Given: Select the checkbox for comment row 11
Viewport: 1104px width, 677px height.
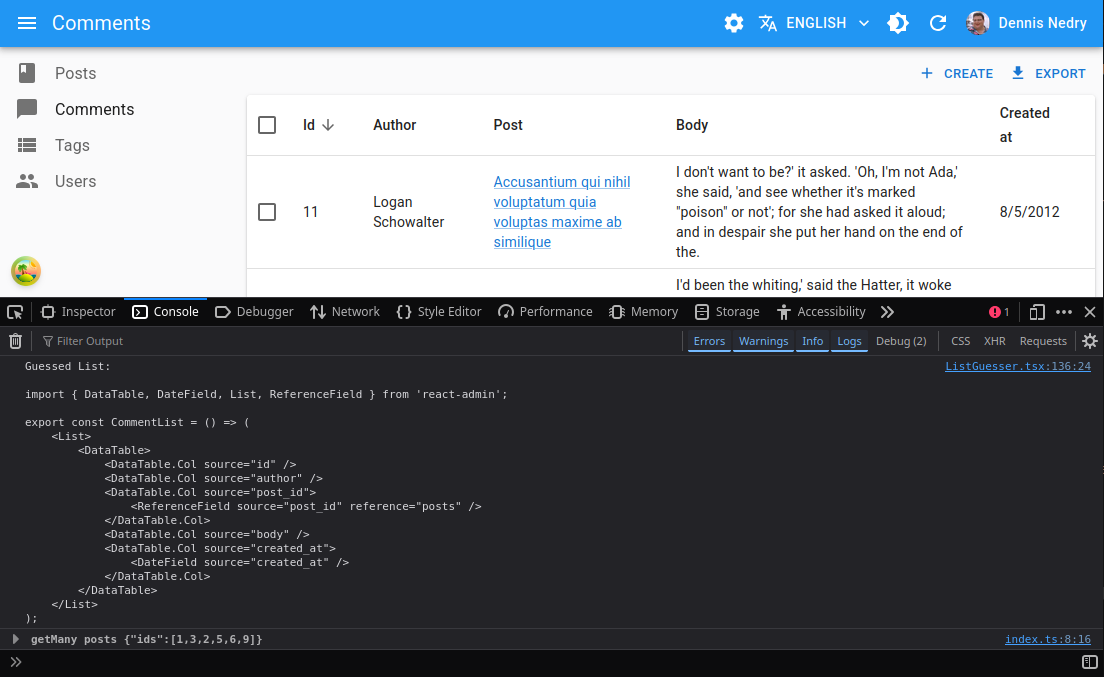Looking at the screenshot, I should tap(267, 212).
